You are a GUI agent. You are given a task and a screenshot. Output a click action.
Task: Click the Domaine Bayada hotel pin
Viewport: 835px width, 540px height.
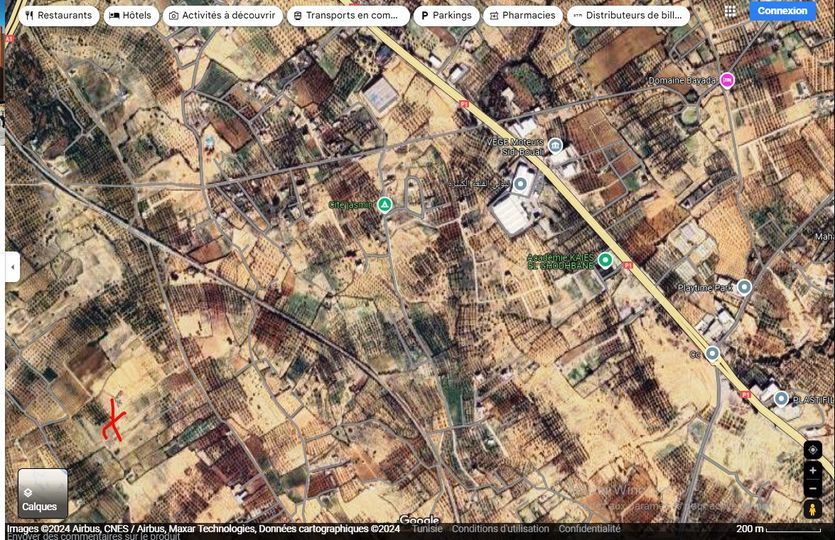(727, 80)
